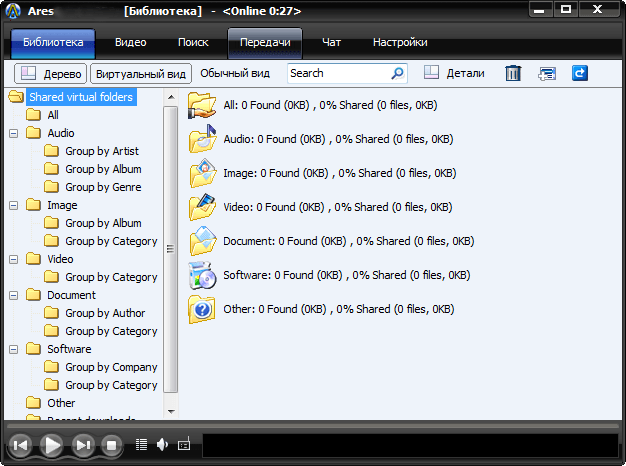Image resolution: width=626 pixels, height=466 pixels.
Task: Click 'Other: 0 Found (0KB)' entry text
Action: (339, 309)
